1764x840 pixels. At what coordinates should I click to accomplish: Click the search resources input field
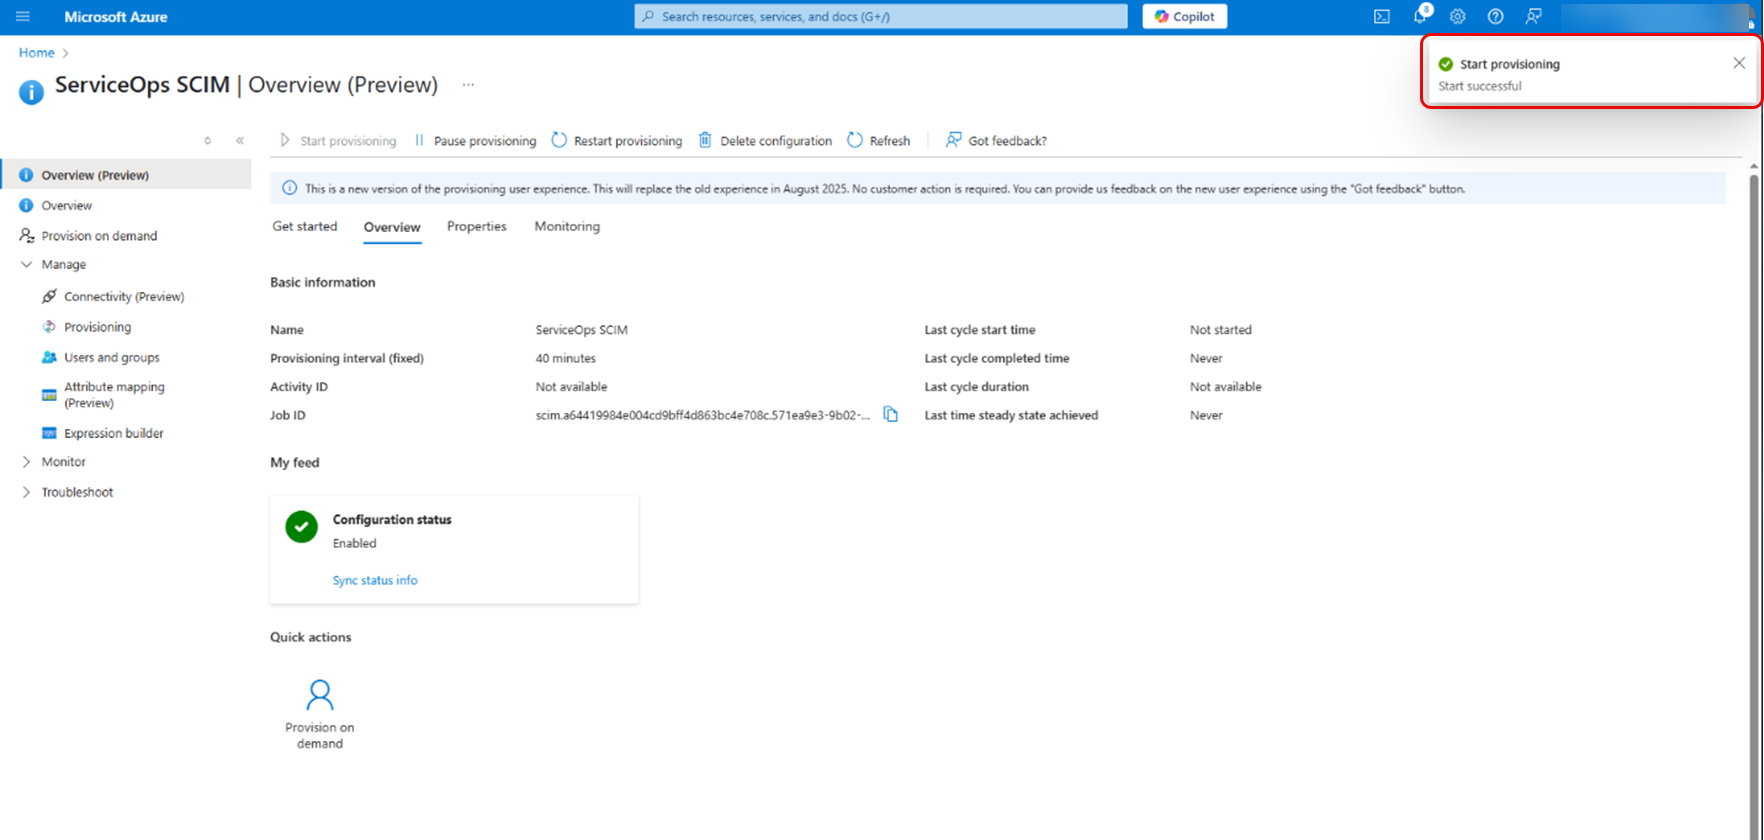880,17
